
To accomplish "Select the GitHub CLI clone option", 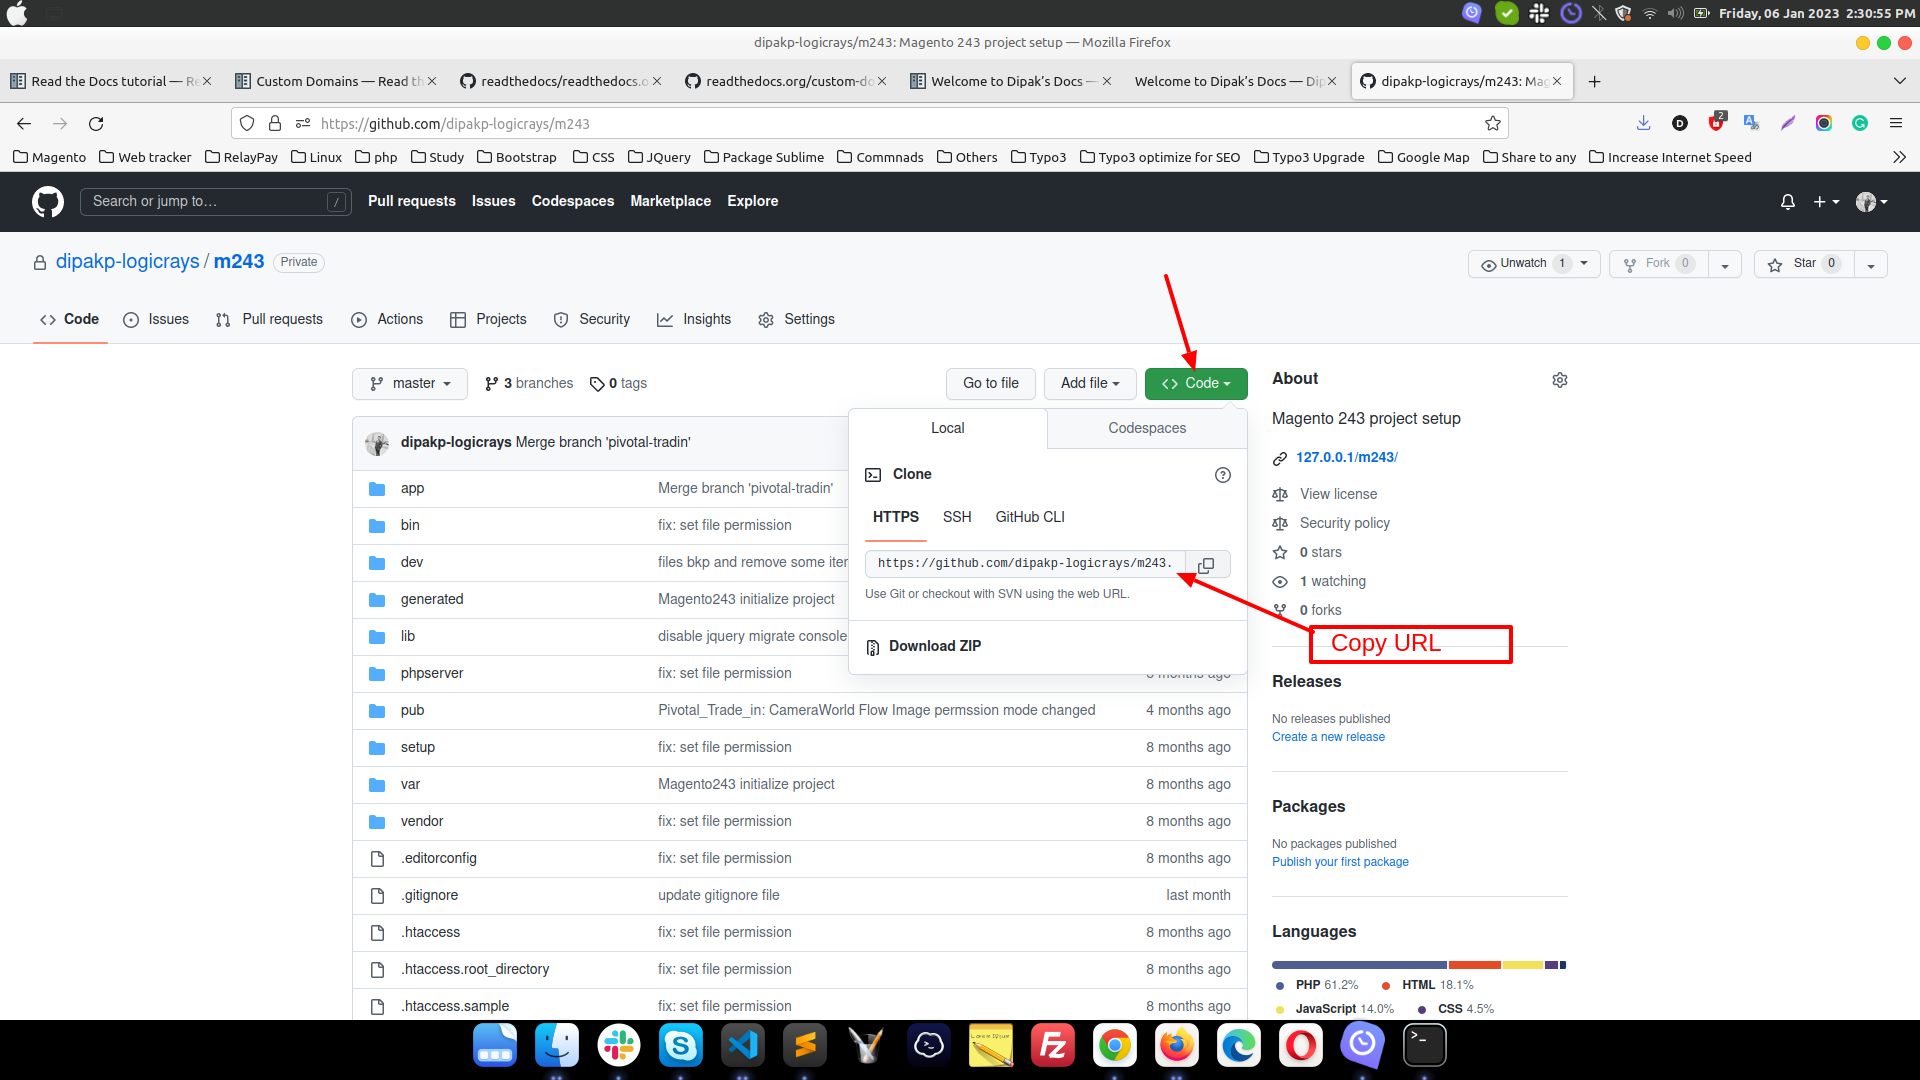I will coord(1030,517).
